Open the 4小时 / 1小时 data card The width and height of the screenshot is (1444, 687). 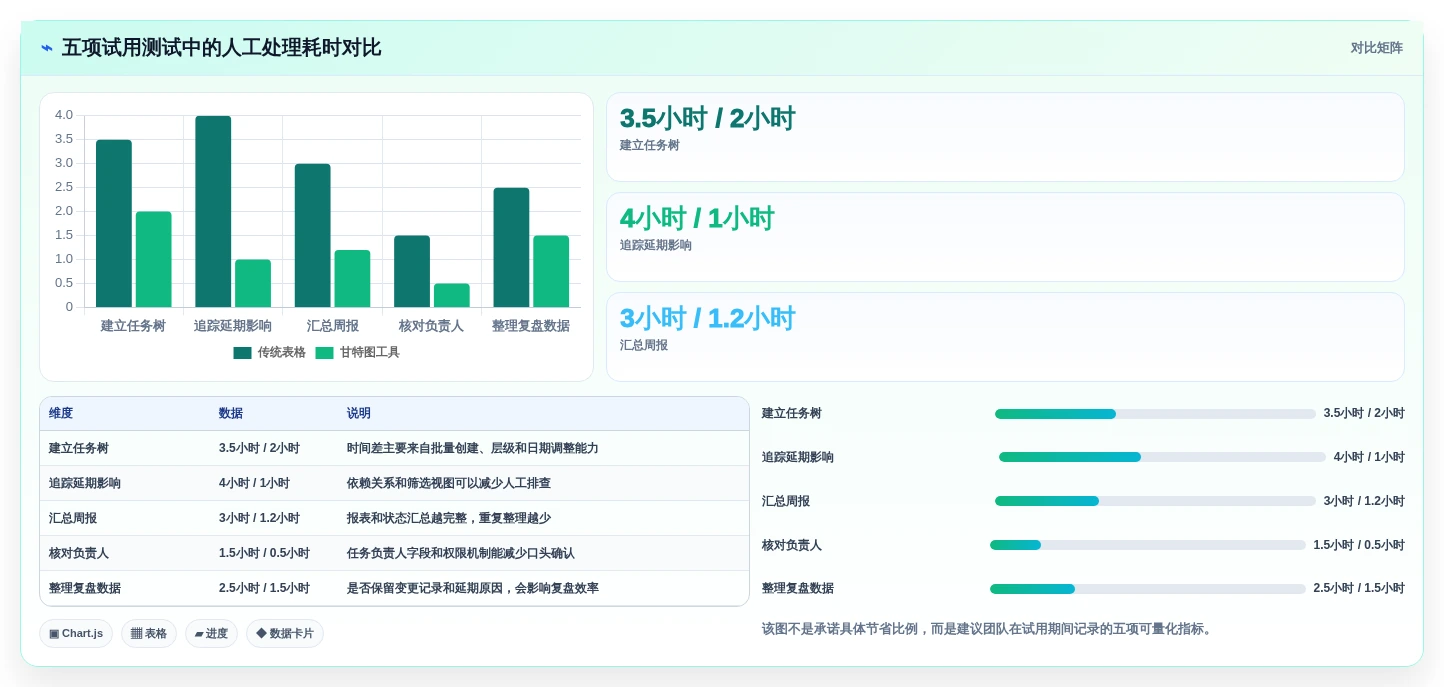click(x=1005, y=237)
